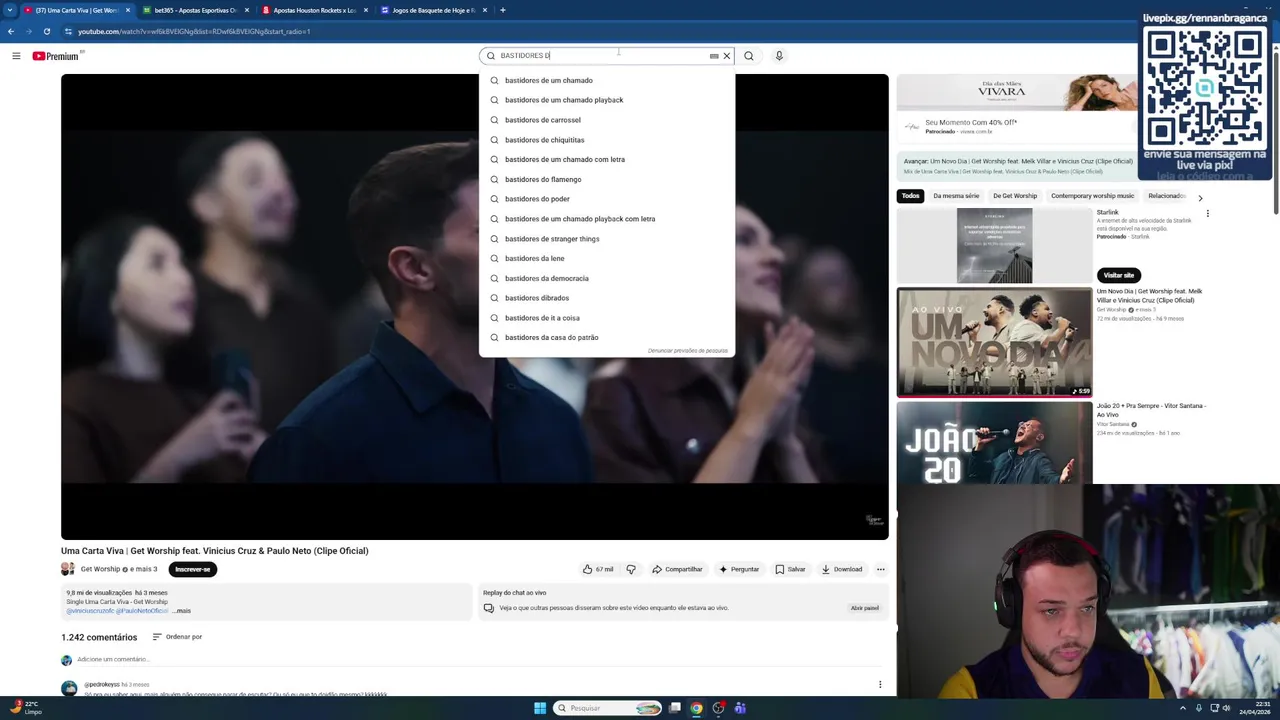Save the video with Salvar
1280x720 pixels.
[790, 569]
